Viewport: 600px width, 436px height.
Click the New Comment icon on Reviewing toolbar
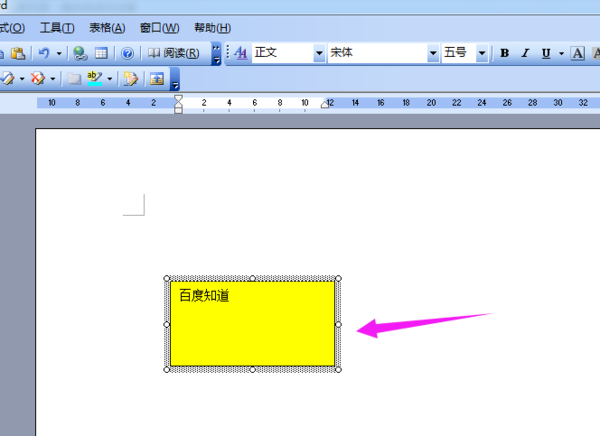click(74, 79)
